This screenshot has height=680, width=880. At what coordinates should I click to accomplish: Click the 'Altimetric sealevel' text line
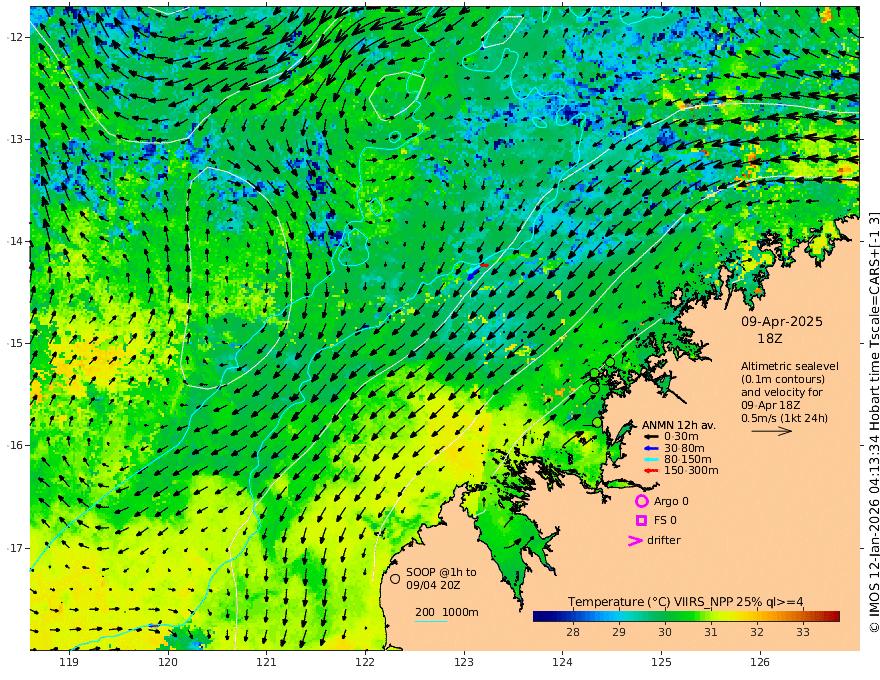tap(790, 366)
